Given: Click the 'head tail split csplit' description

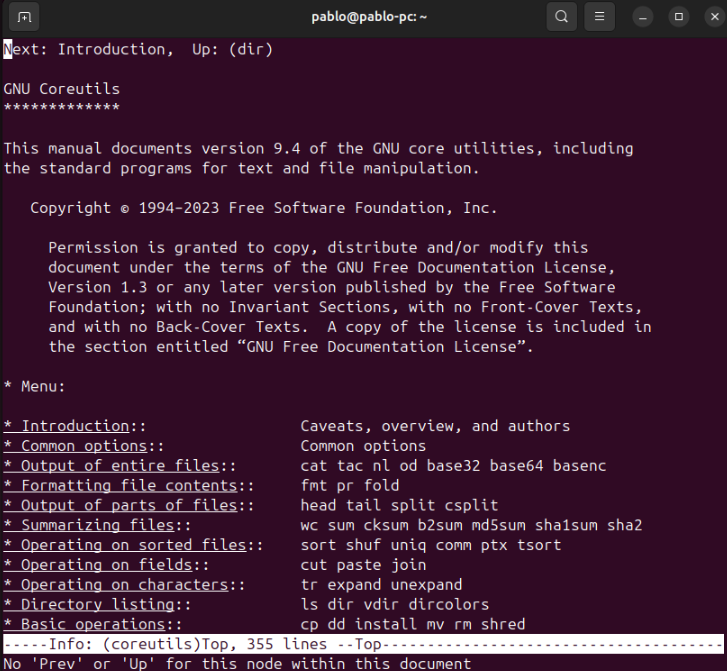Looking at the screenshot, I should click(399, 505).
